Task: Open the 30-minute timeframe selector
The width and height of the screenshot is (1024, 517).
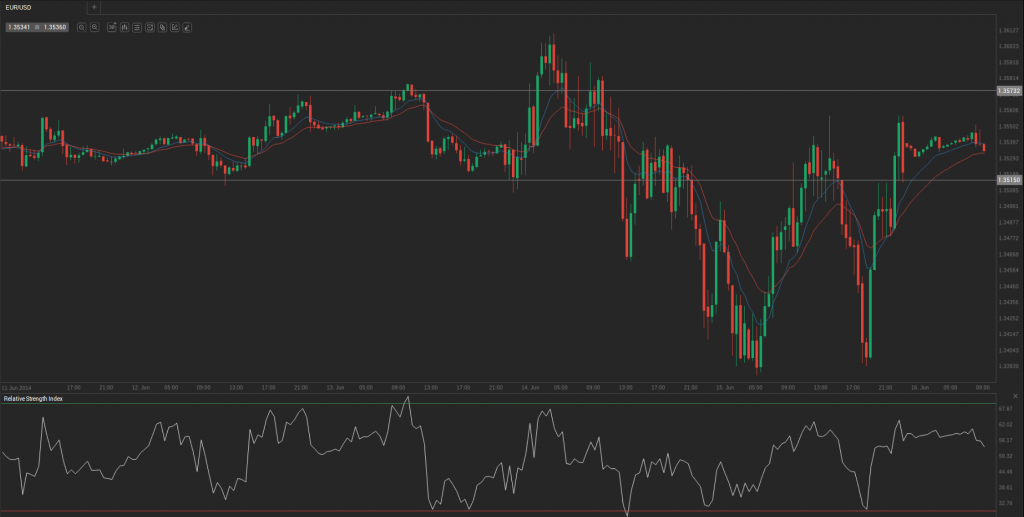Action: [112, 27]
